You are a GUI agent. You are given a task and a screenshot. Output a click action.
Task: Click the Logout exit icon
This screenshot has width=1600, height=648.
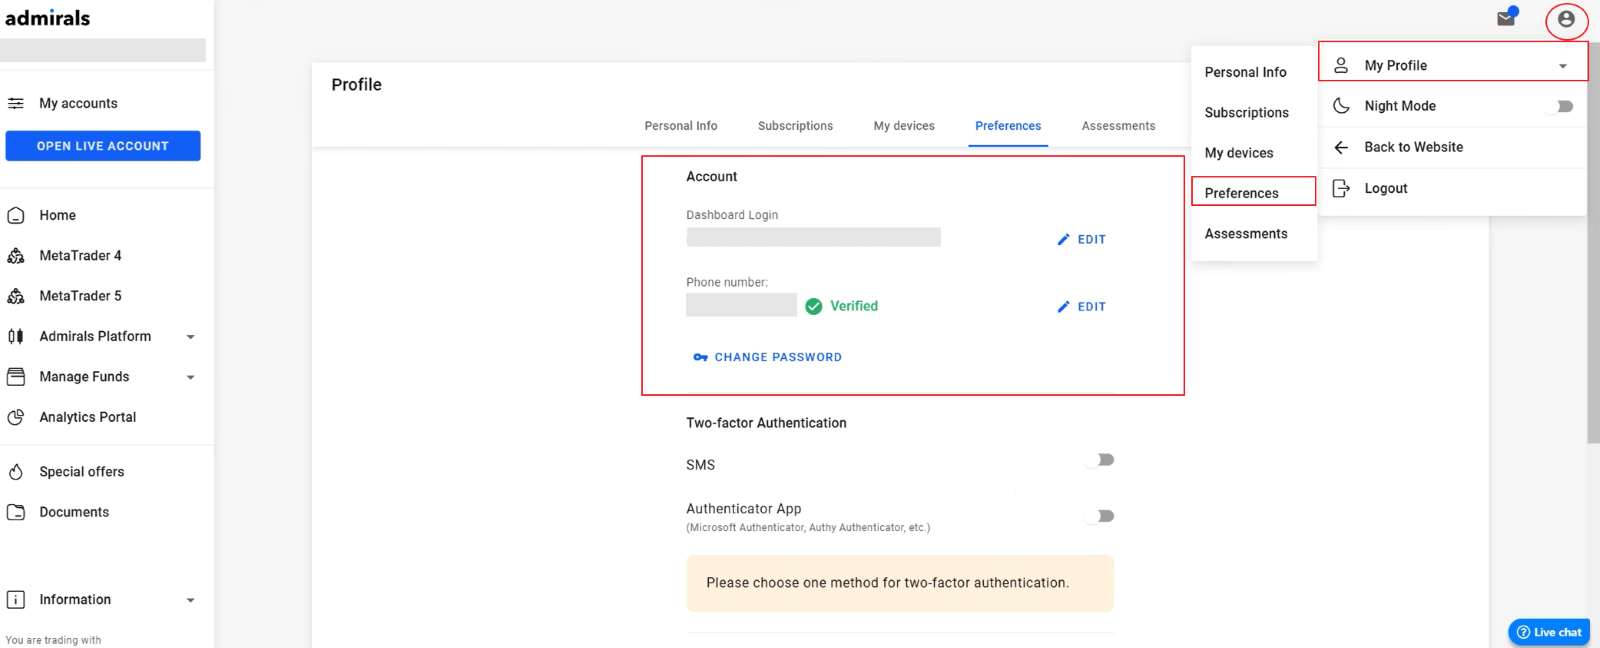click(x=1342, y=188)
